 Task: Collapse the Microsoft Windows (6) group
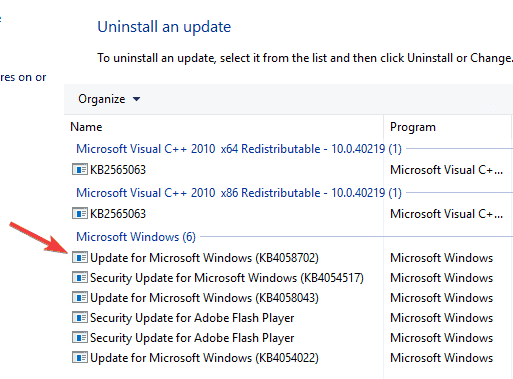point(136,237)
